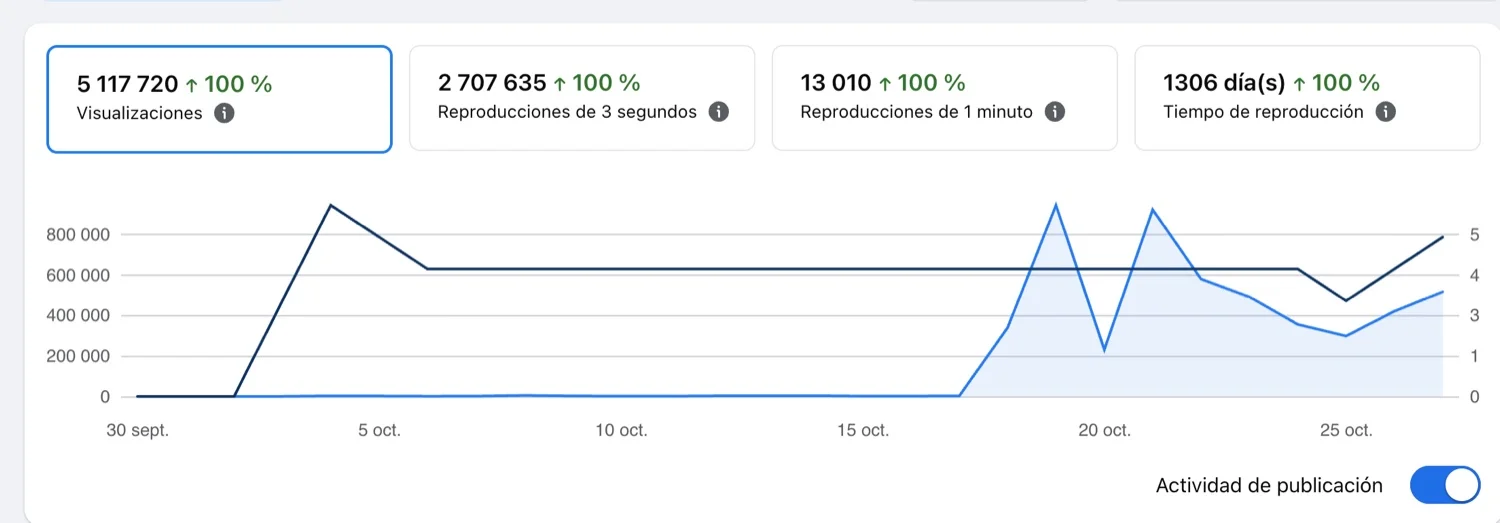Click the right axis value 5

click(1475, 235)
